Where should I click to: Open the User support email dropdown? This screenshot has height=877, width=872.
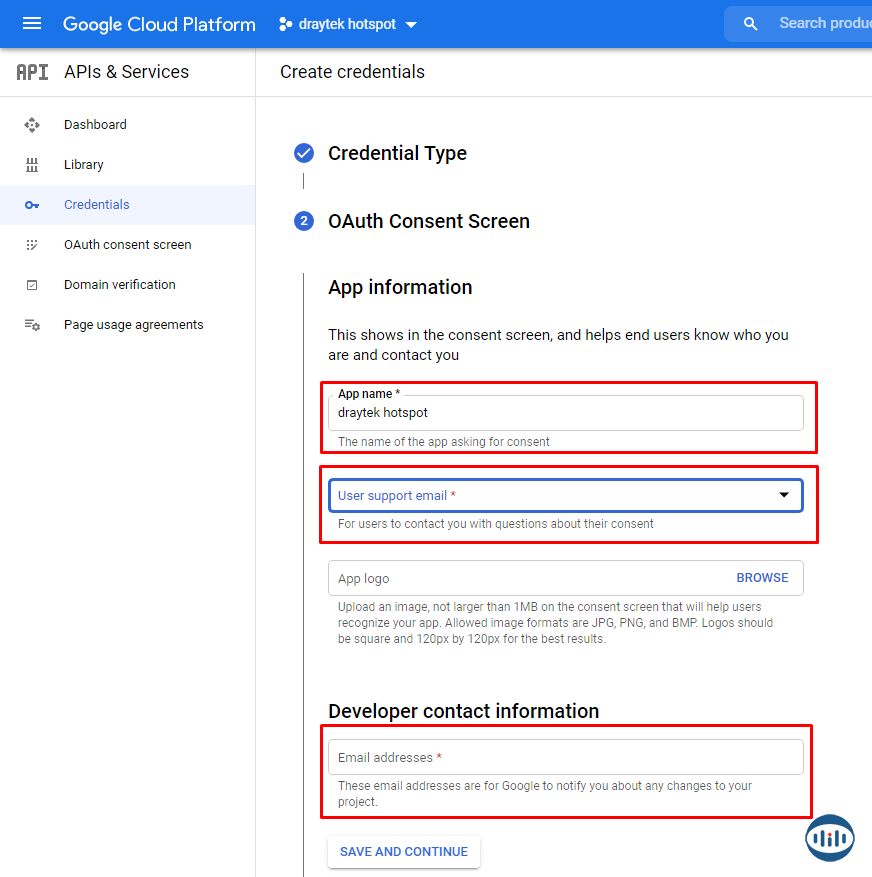coord(565,496)
